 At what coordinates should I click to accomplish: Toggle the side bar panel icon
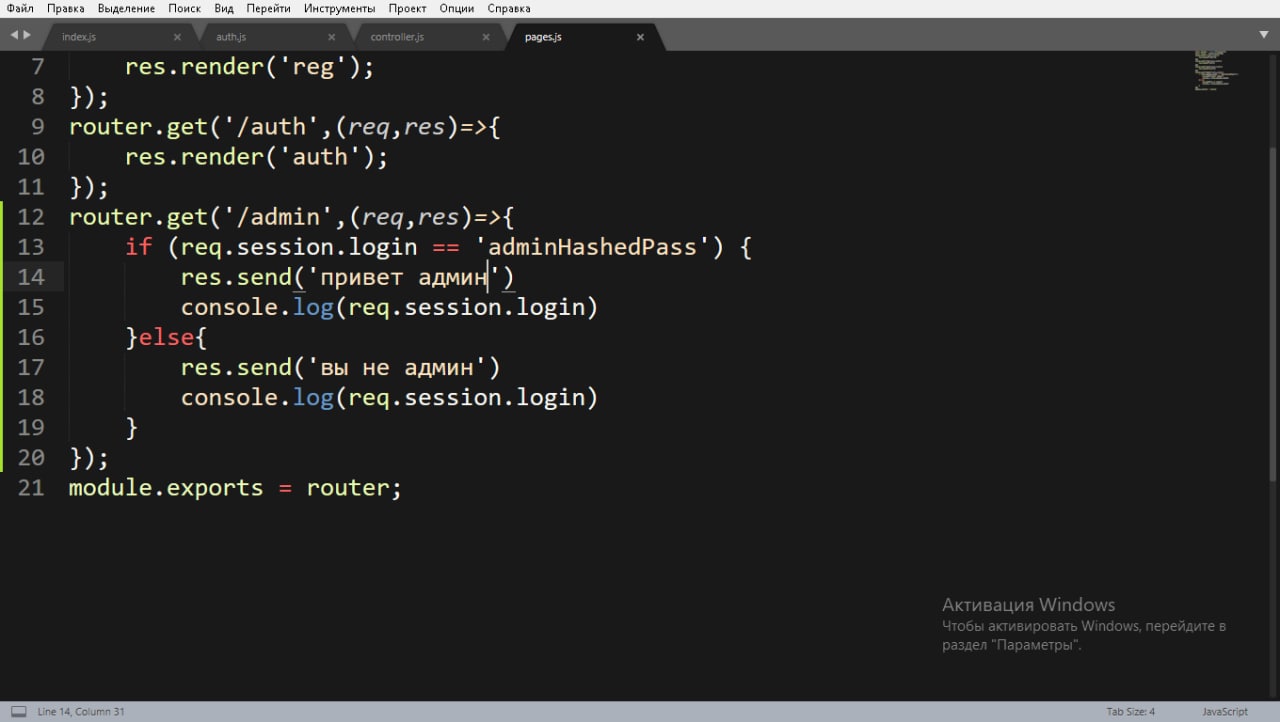click(19, 712)
